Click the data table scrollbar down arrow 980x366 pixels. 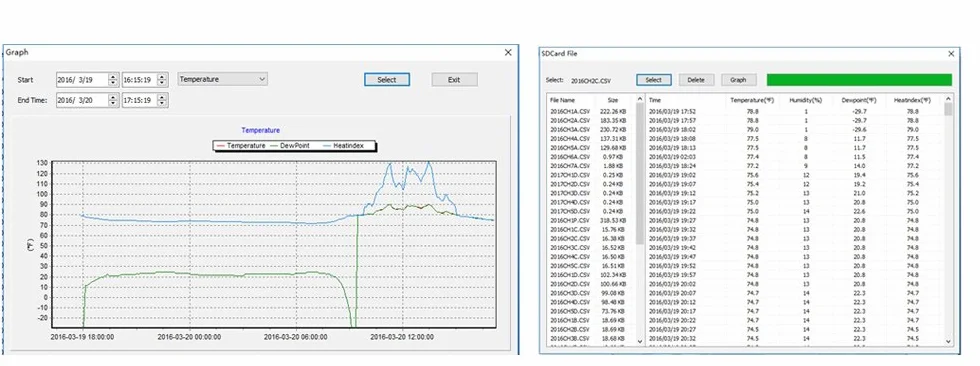(949, 341)
